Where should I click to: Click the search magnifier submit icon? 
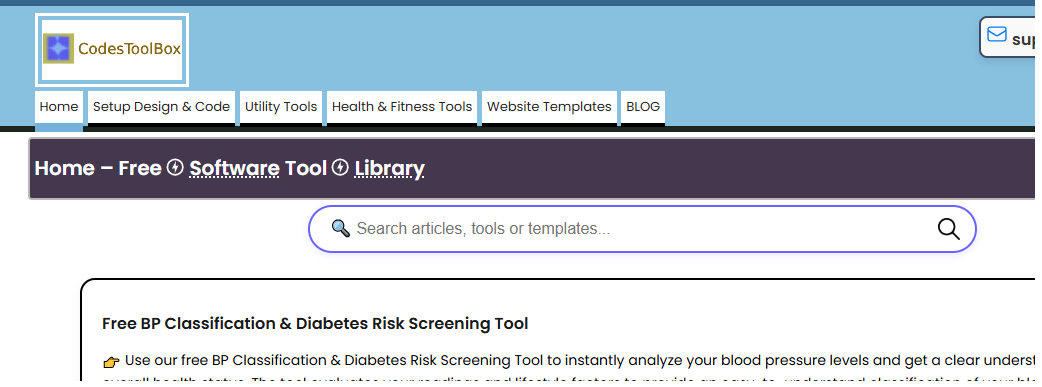(x=948, y=229)
